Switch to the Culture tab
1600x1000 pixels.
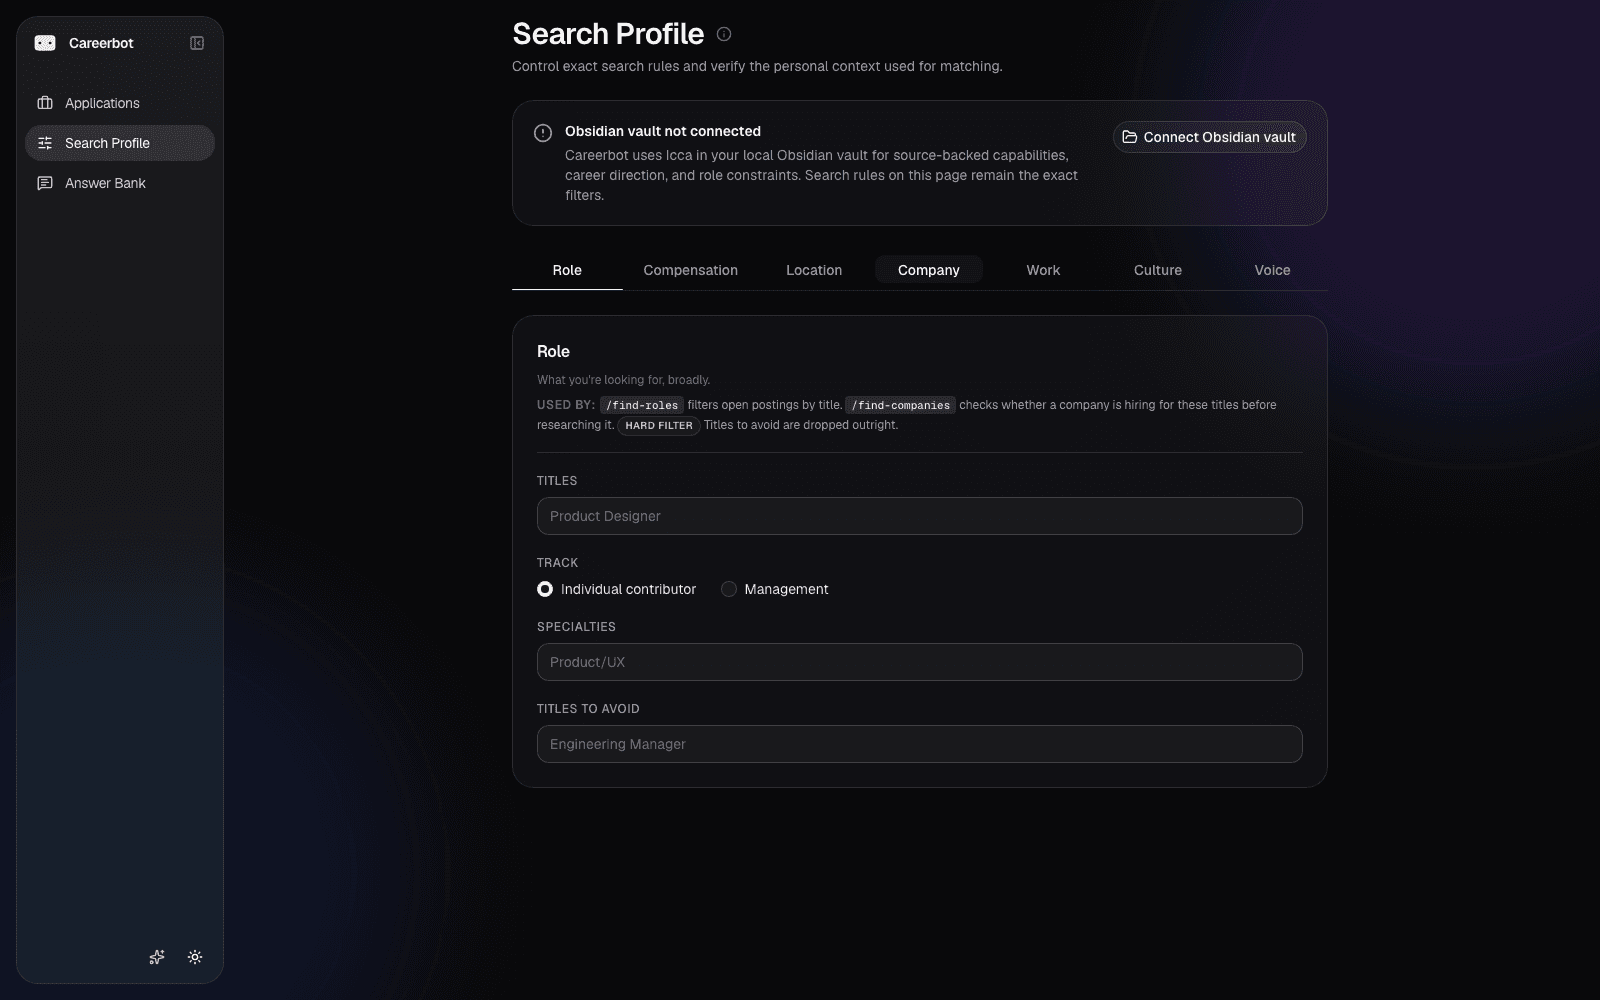pyautogui.click(x=1158, y=270)
